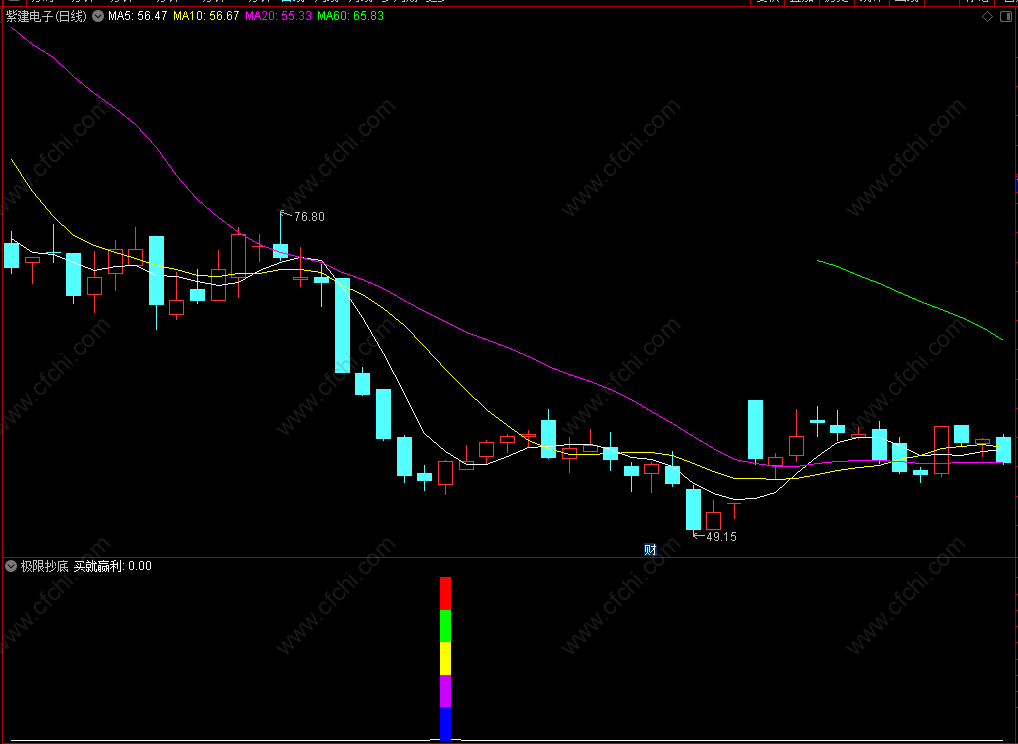Click the 76.80 high price label

coord(309,217)
